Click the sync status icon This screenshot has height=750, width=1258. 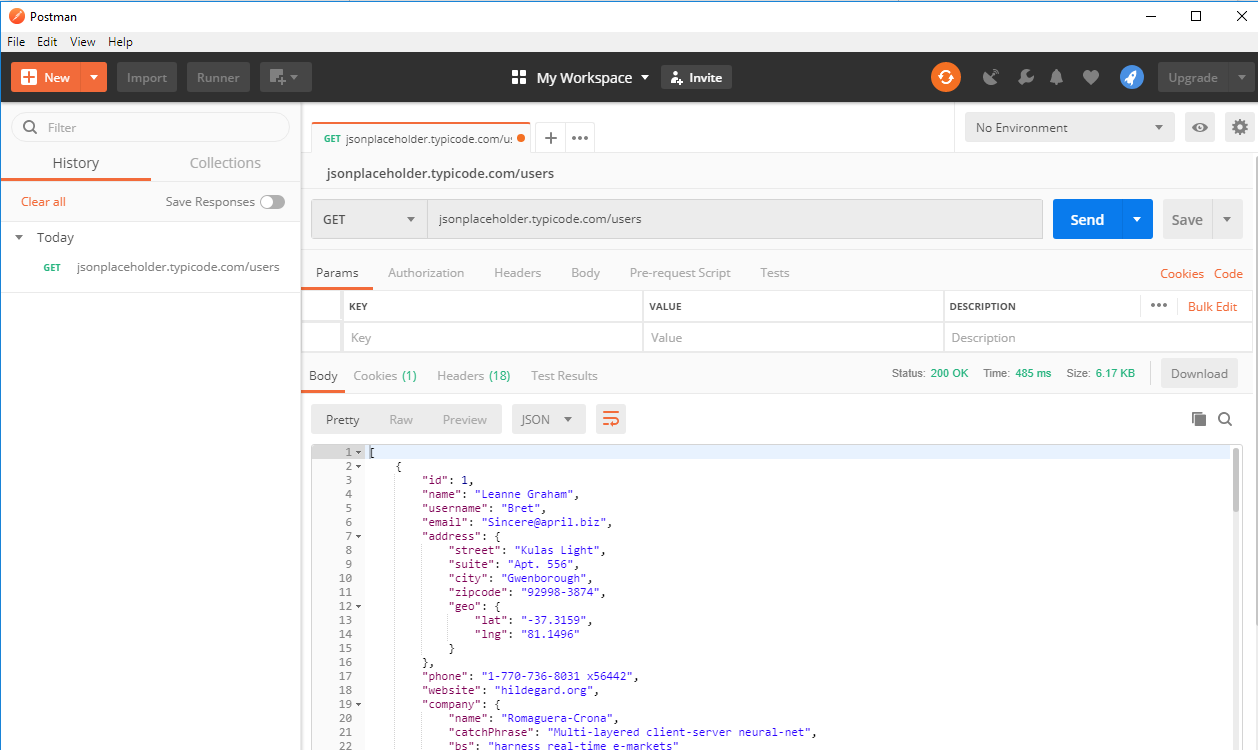[x=945, y=77]
